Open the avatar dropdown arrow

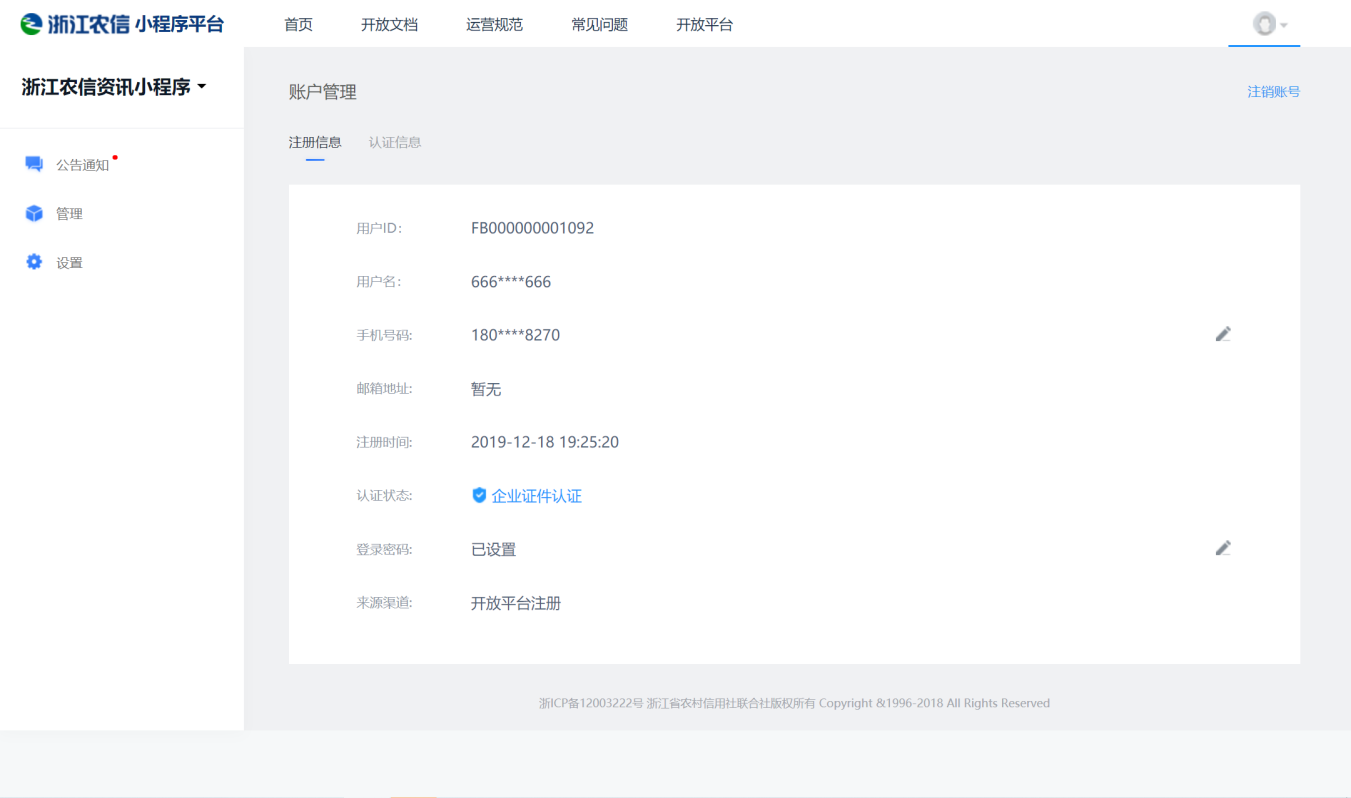coord(1284,25)
